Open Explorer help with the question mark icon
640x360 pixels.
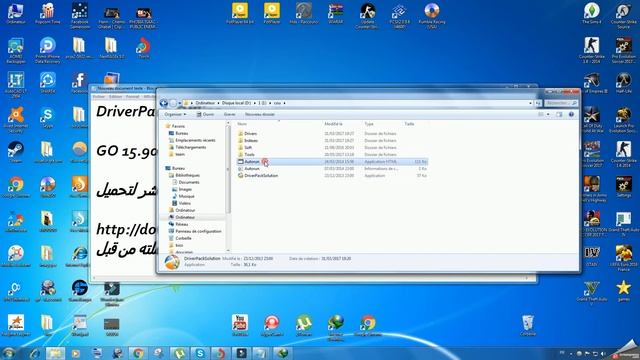pos(571,114)
